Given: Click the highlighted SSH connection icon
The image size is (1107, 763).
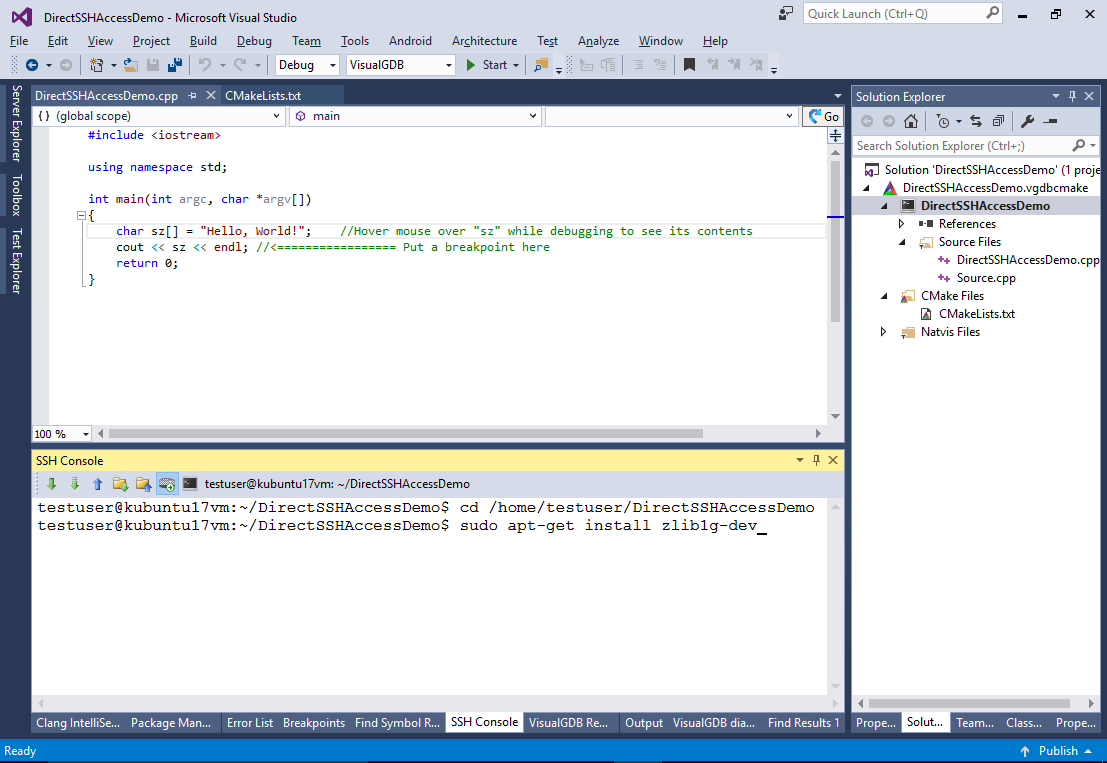Looking at the screenshot, I should point(167,483).
